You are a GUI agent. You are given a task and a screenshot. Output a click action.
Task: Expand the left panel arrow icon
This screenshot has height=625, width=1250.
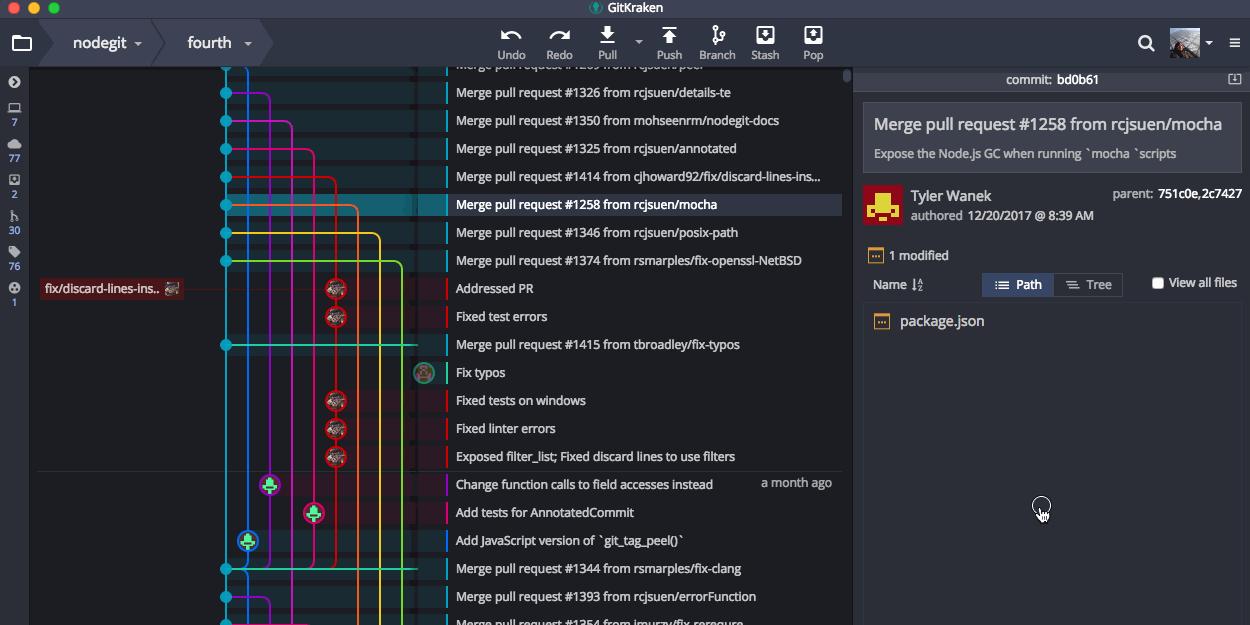(14, 82)
